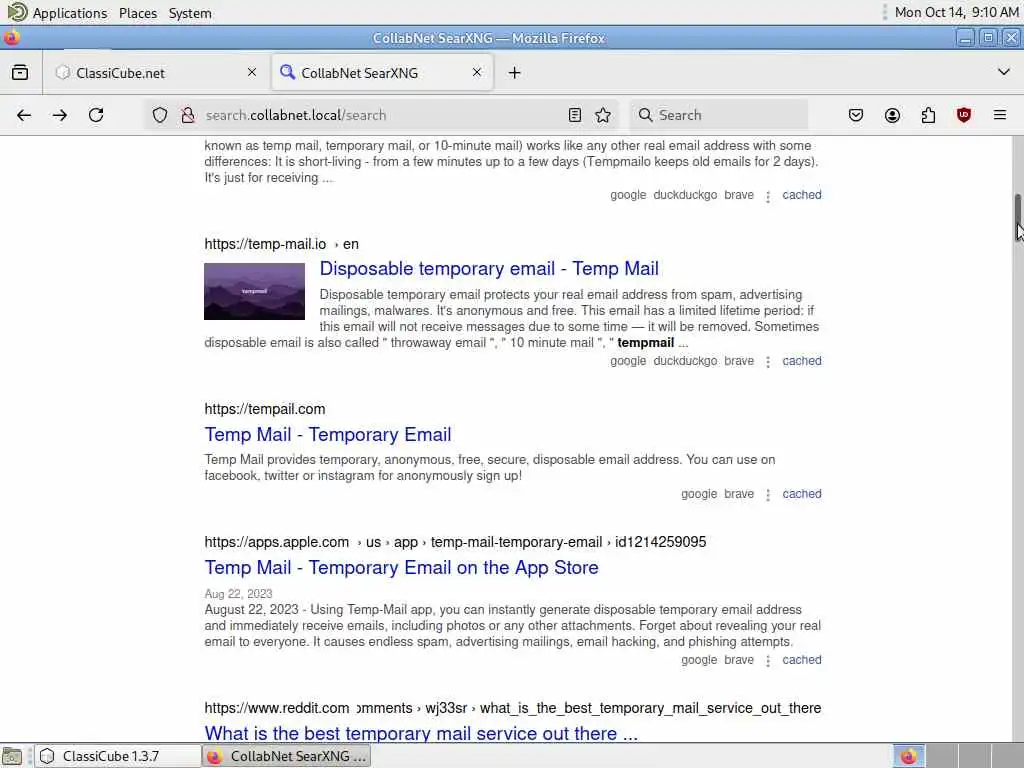Click the https://www.reddit.com URL text
Image resolution: width=1024 pixels, height=768 pixels.
tap(277, 708)
